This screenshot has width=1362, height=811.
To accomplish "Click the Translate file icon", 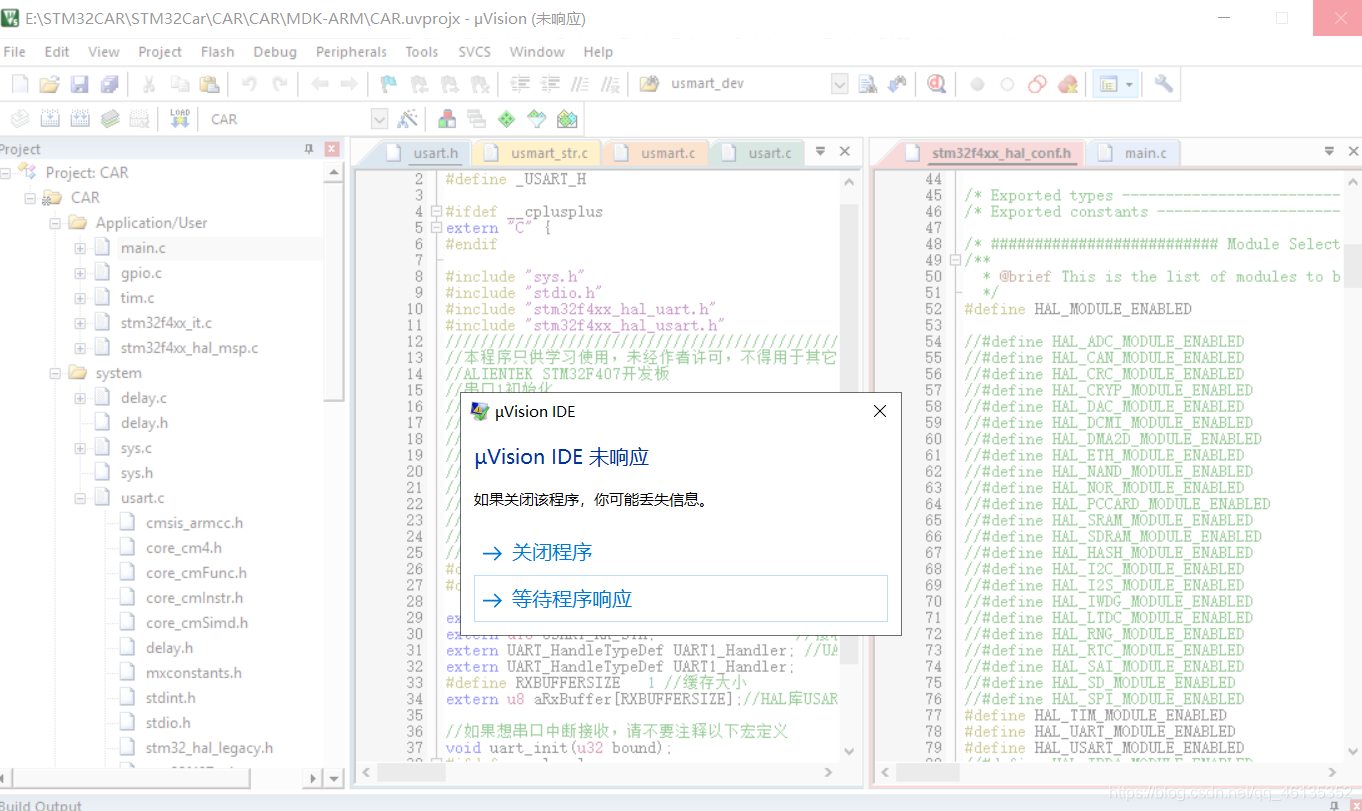I will [x=19, y=119].
